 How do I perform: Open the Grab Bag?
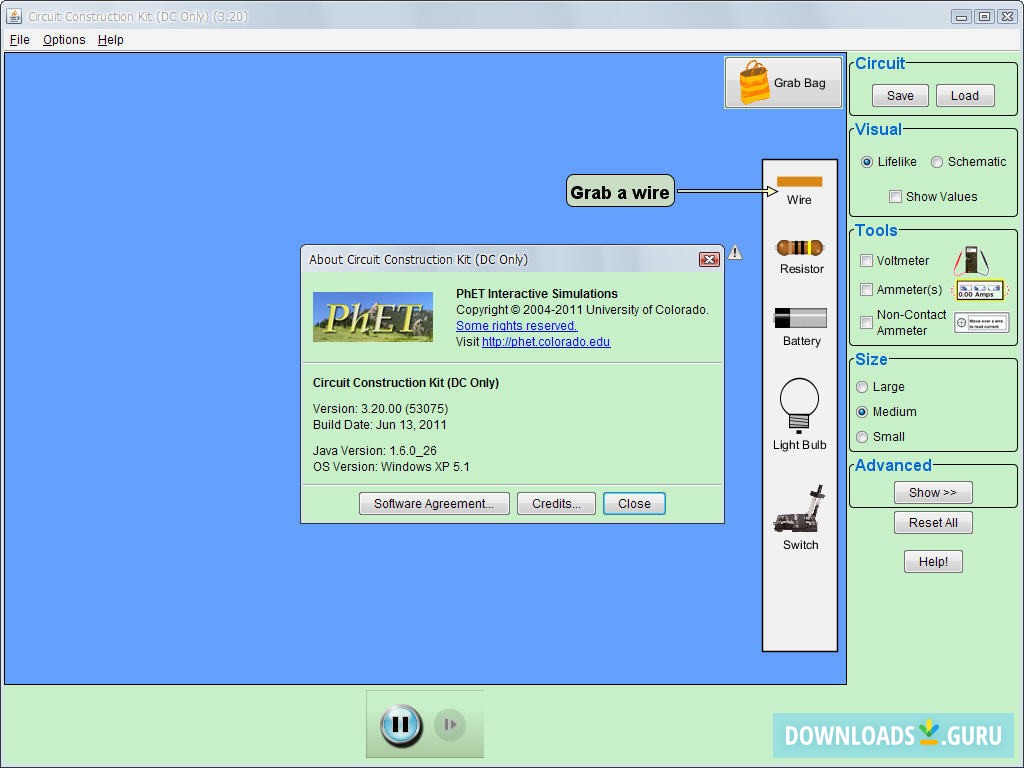tap(783, 82)
